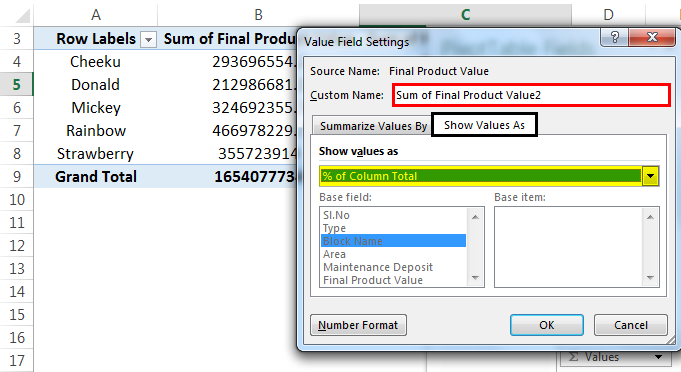The height and width of the screenshot is (372, 681).
Task: Select row 5 header
Action: pyautogui.click(x=17, y=84)
